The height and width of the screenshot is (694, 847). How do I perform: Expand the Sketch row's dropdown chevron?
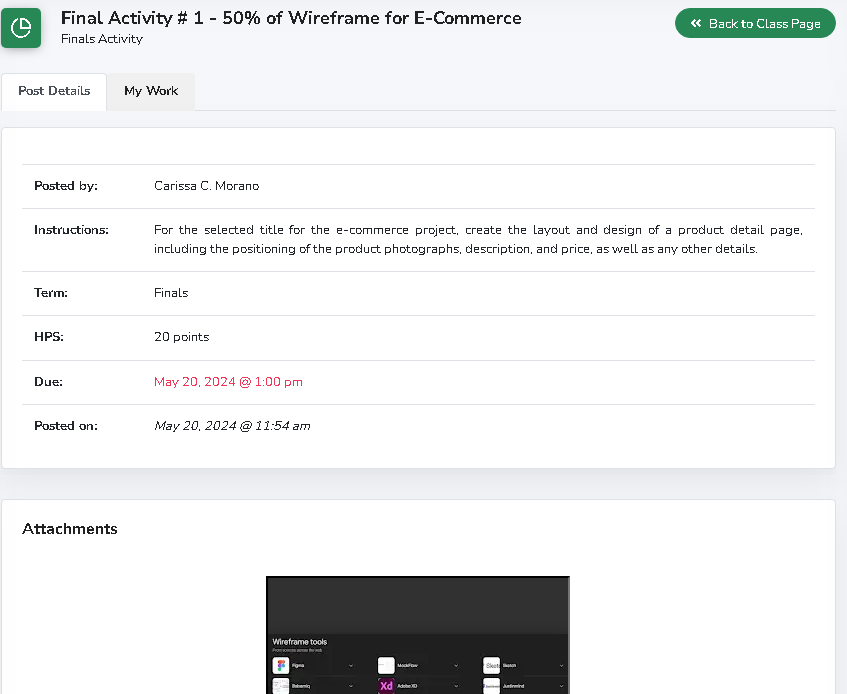point(561,666)
